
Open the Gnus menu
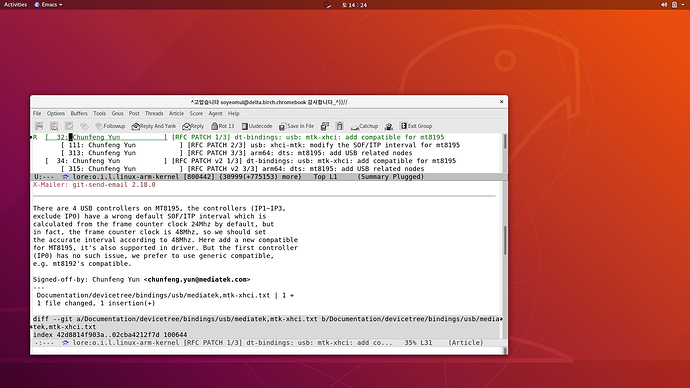pyautogui.click(x=117, y=113)
